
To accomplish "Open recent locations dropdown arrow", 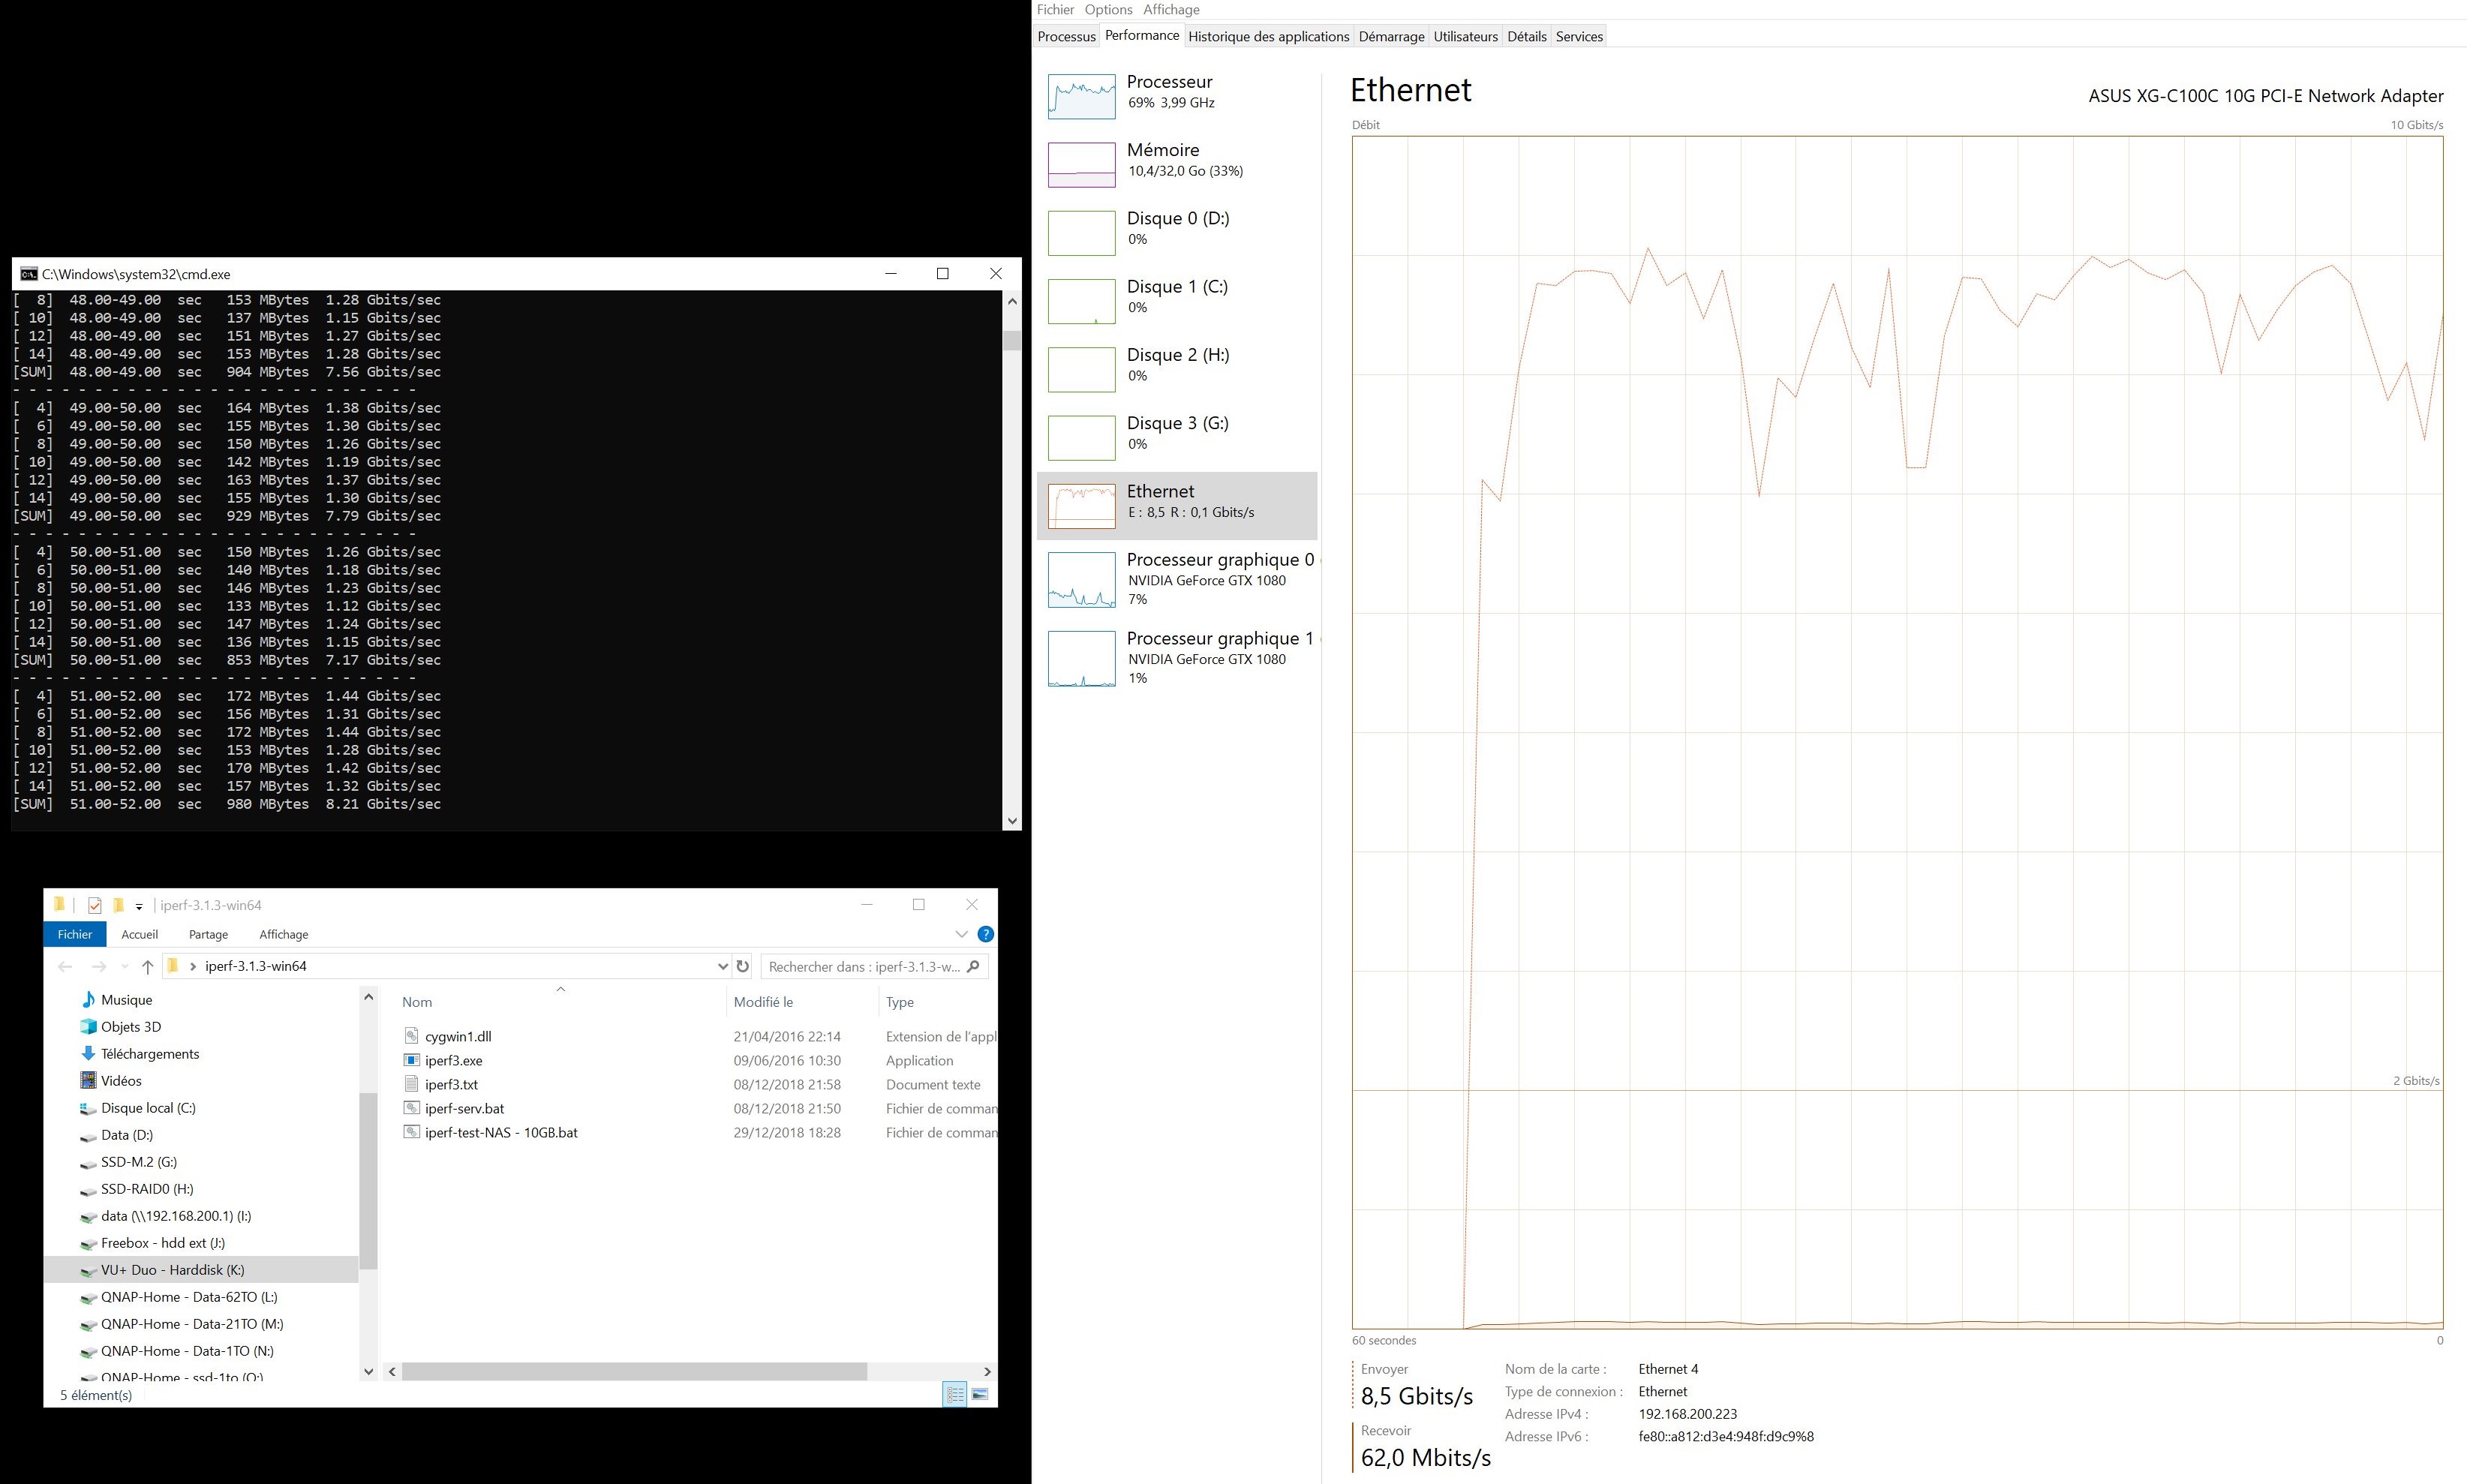I will tap(124, 966).
